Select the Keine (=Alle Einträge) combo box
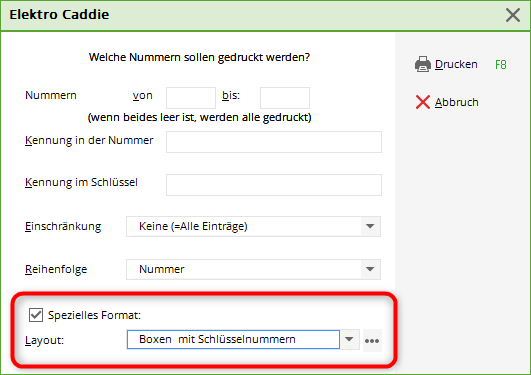This screenshot has height=375, width=531. (253, 226)
